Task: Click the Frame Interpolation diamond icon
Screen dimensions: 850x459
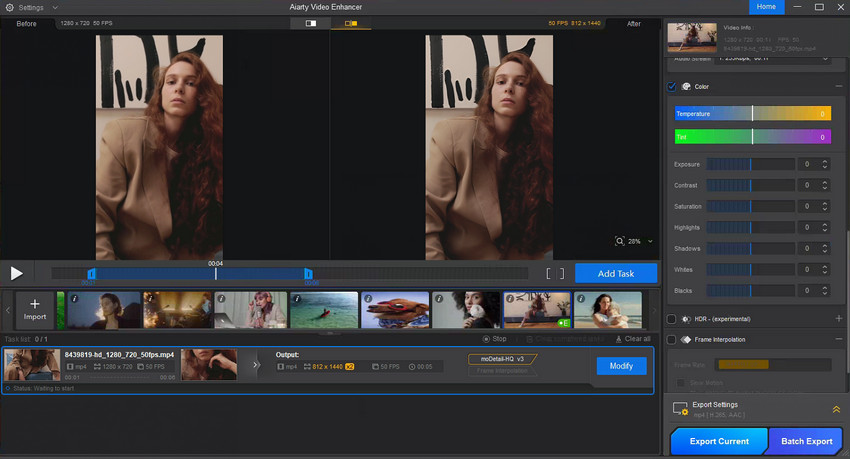Action: coord(686,340)
